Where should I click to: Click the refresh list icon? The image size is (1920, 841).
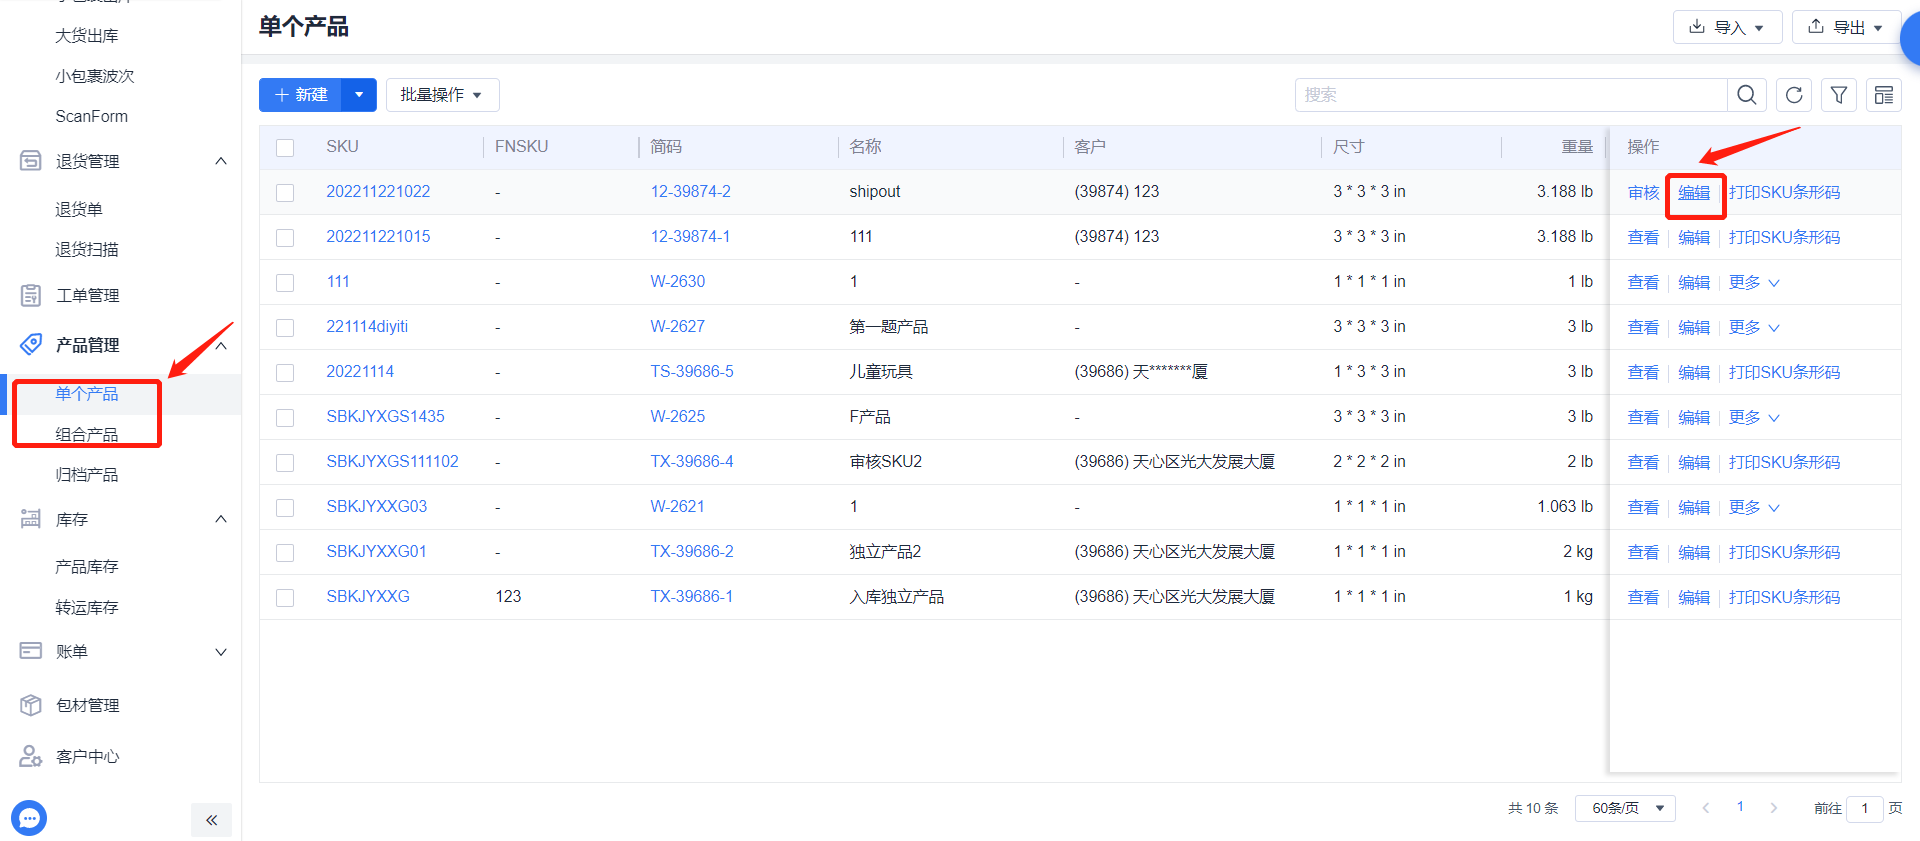tap(1794, 95)
